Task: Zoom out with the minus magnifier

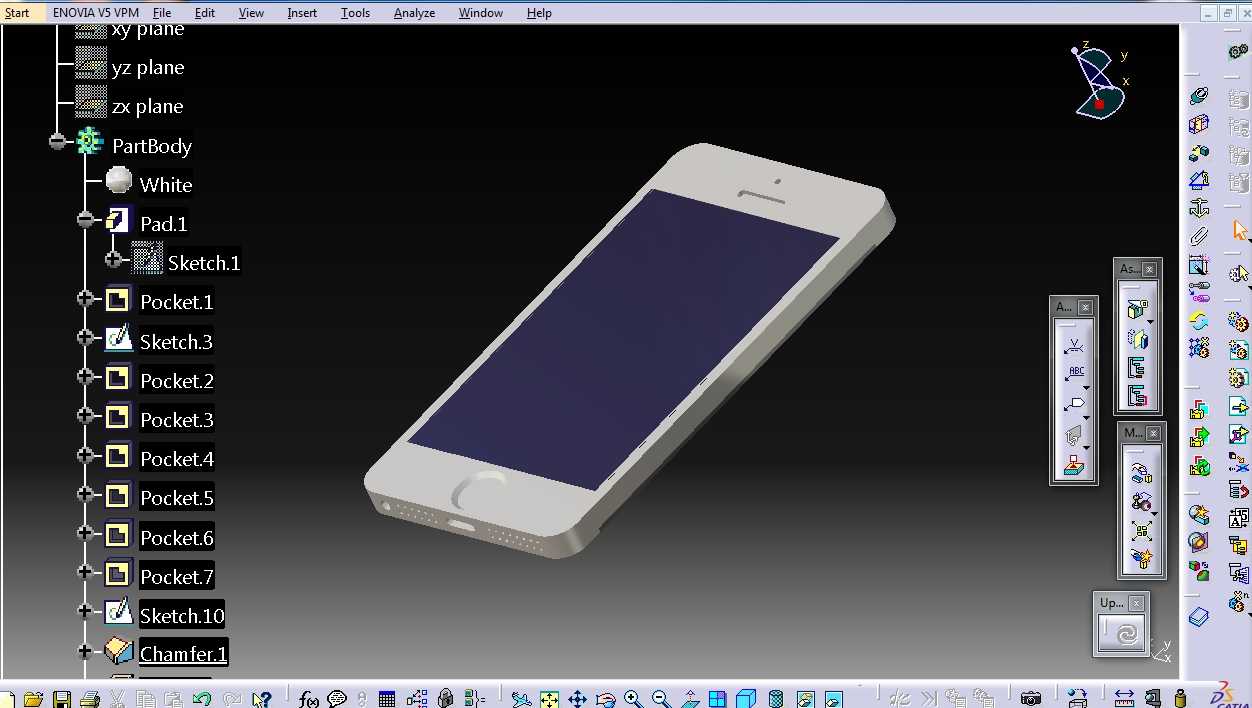Action: click(661, 699)
